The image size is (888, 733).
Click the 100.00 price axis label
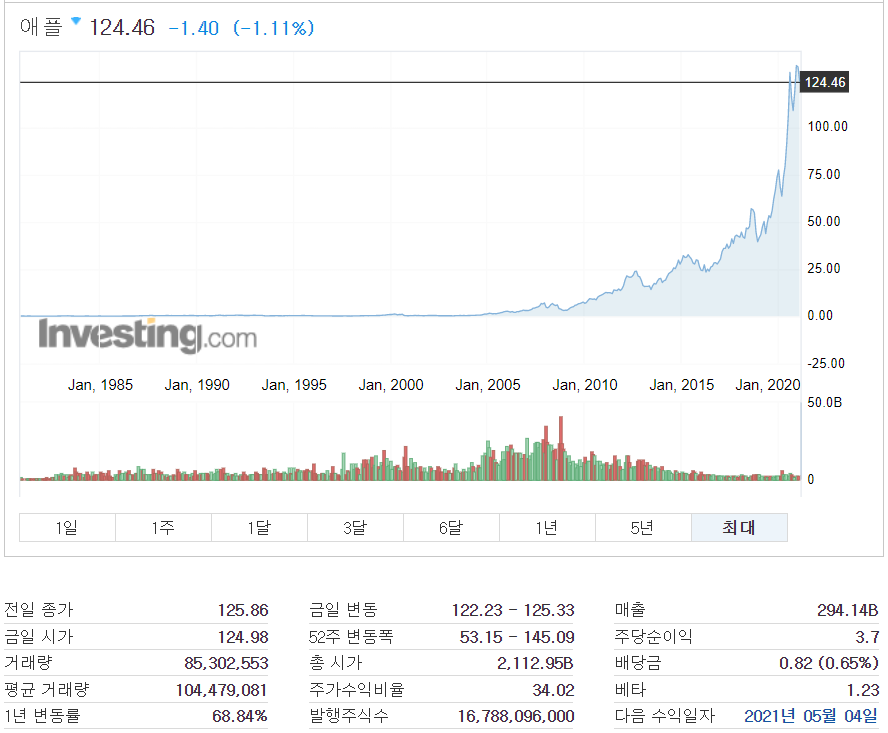click(827, 126)
